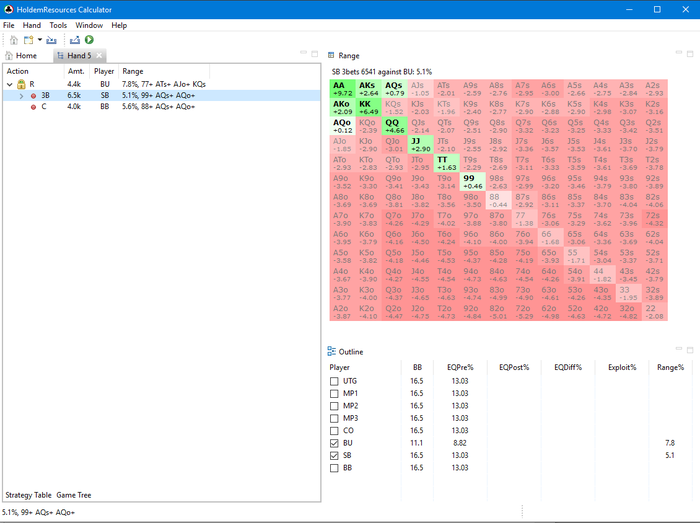Screen dimensions: 700x523
Task: Switch to the Strategy Table view
Action: coord(28,495)
